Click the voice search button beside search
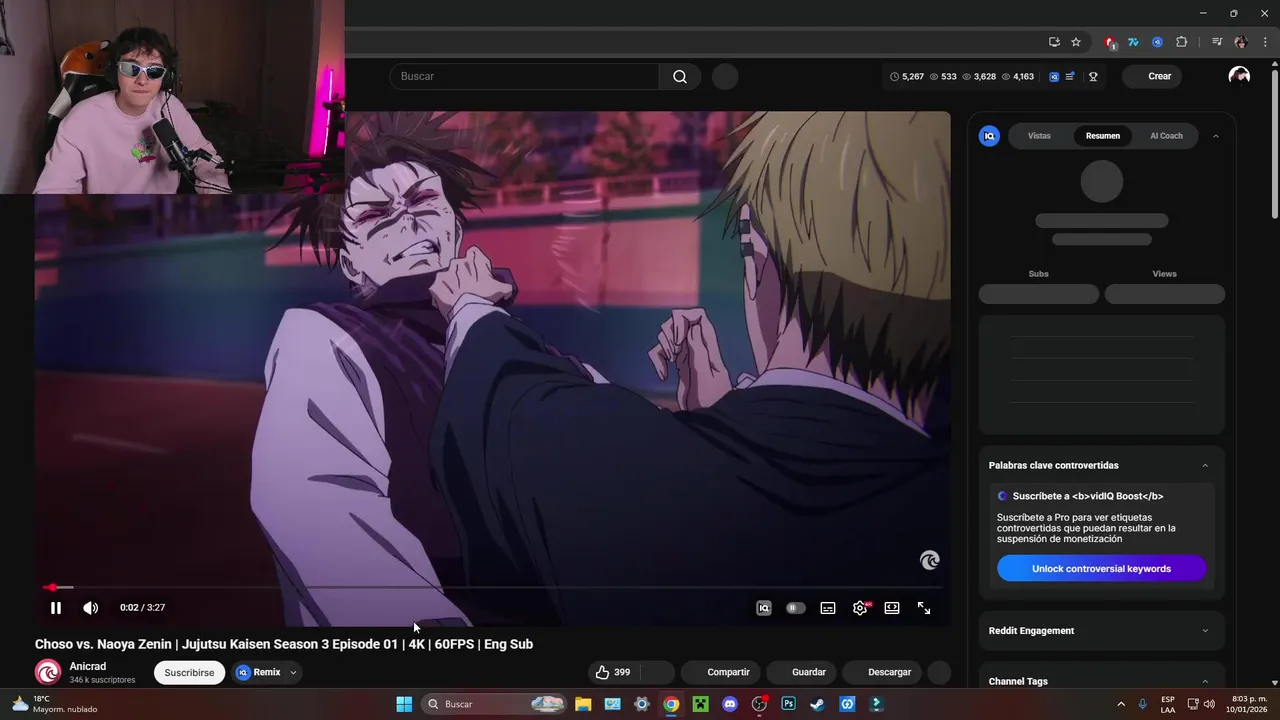The image size is (1280, 720). click(x=725, y=76)
